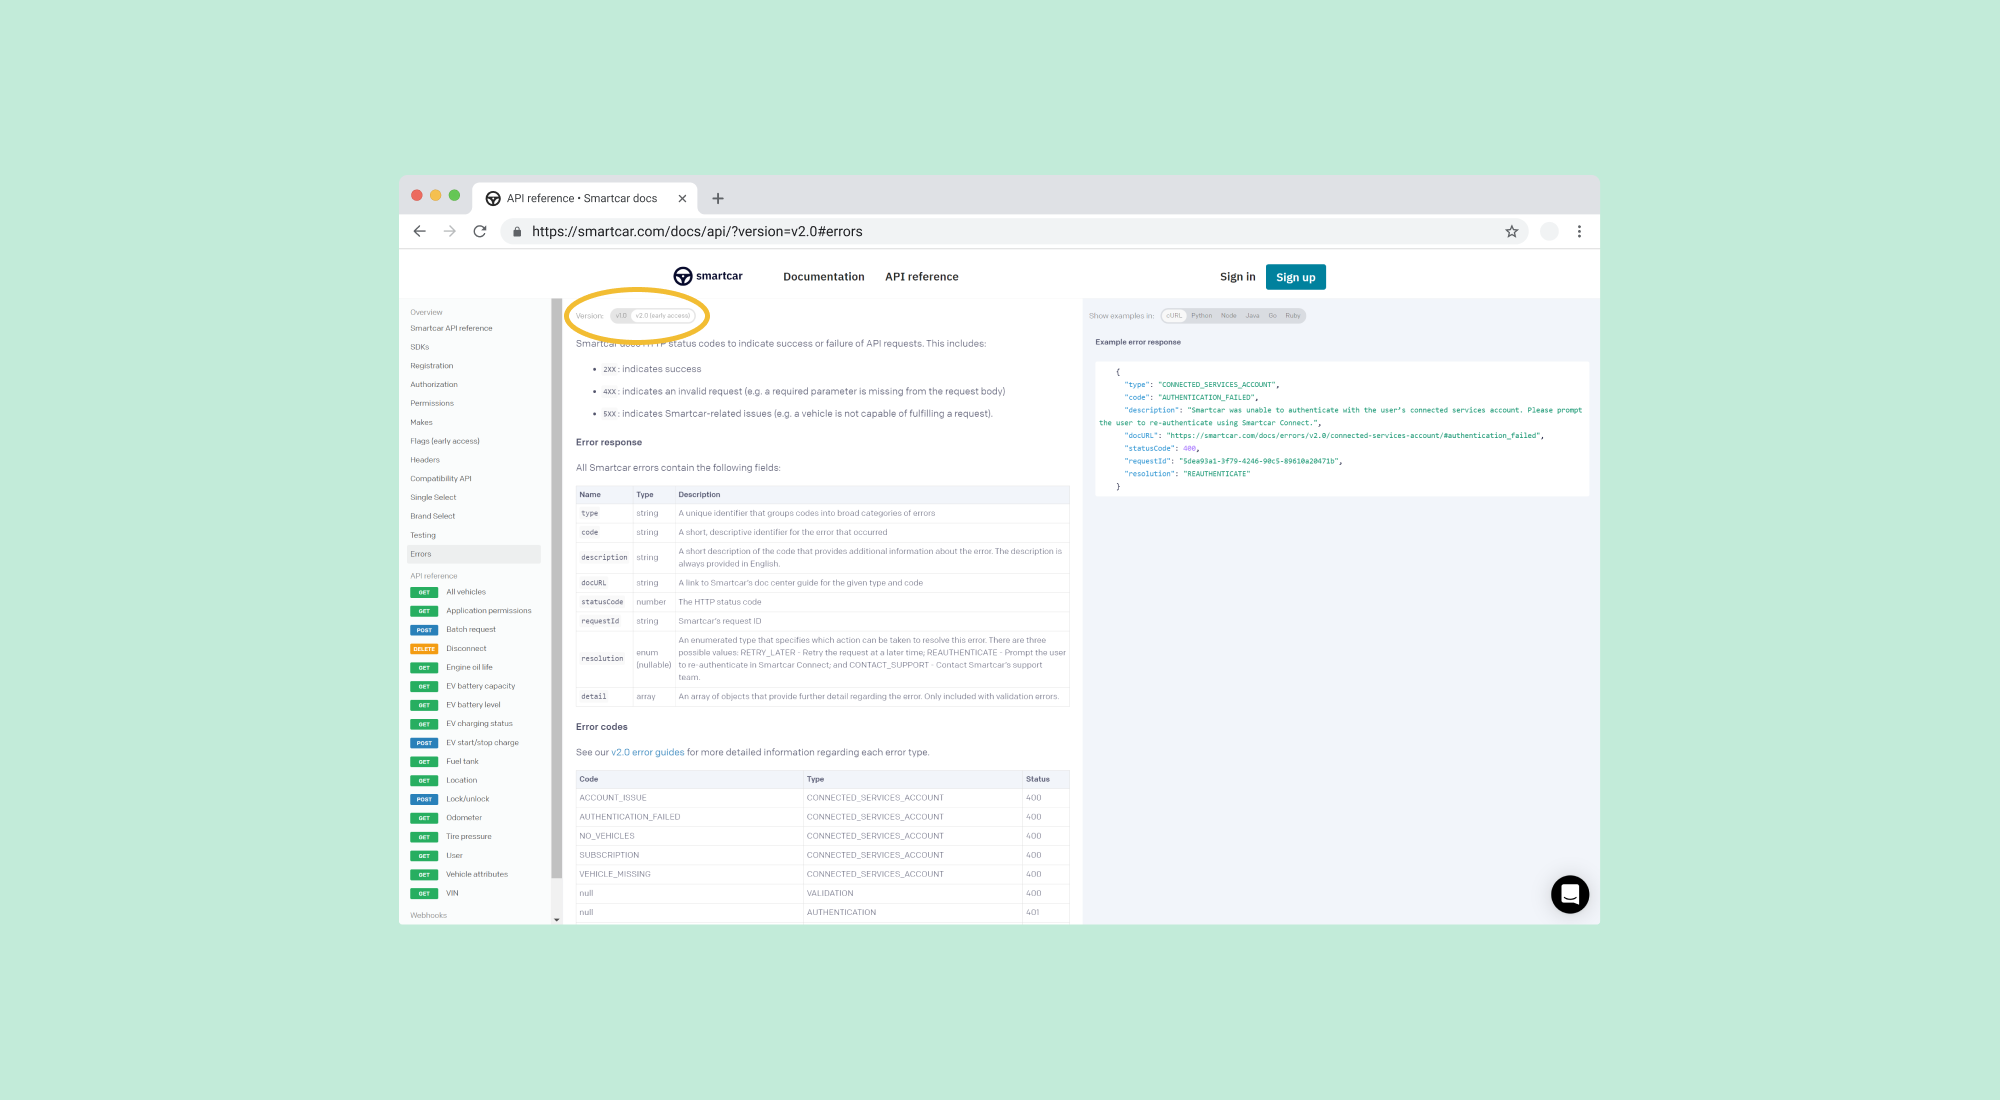Open browser three-dot menu

pos(1579,231)
